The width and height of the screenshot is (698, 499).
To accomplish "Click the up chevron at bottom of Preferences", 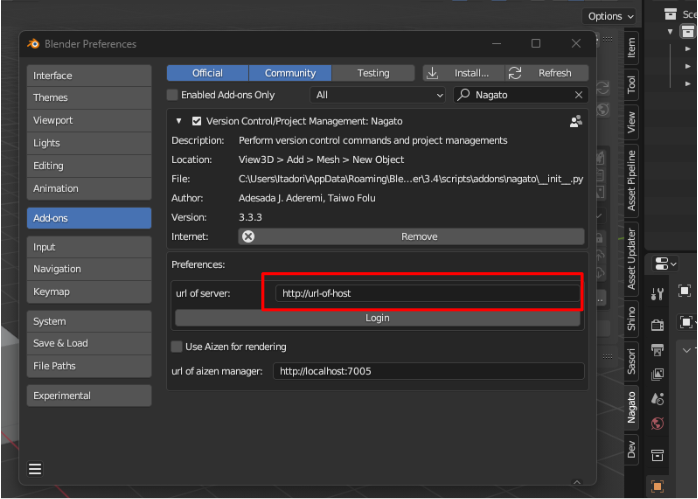I will click(576, 482).
